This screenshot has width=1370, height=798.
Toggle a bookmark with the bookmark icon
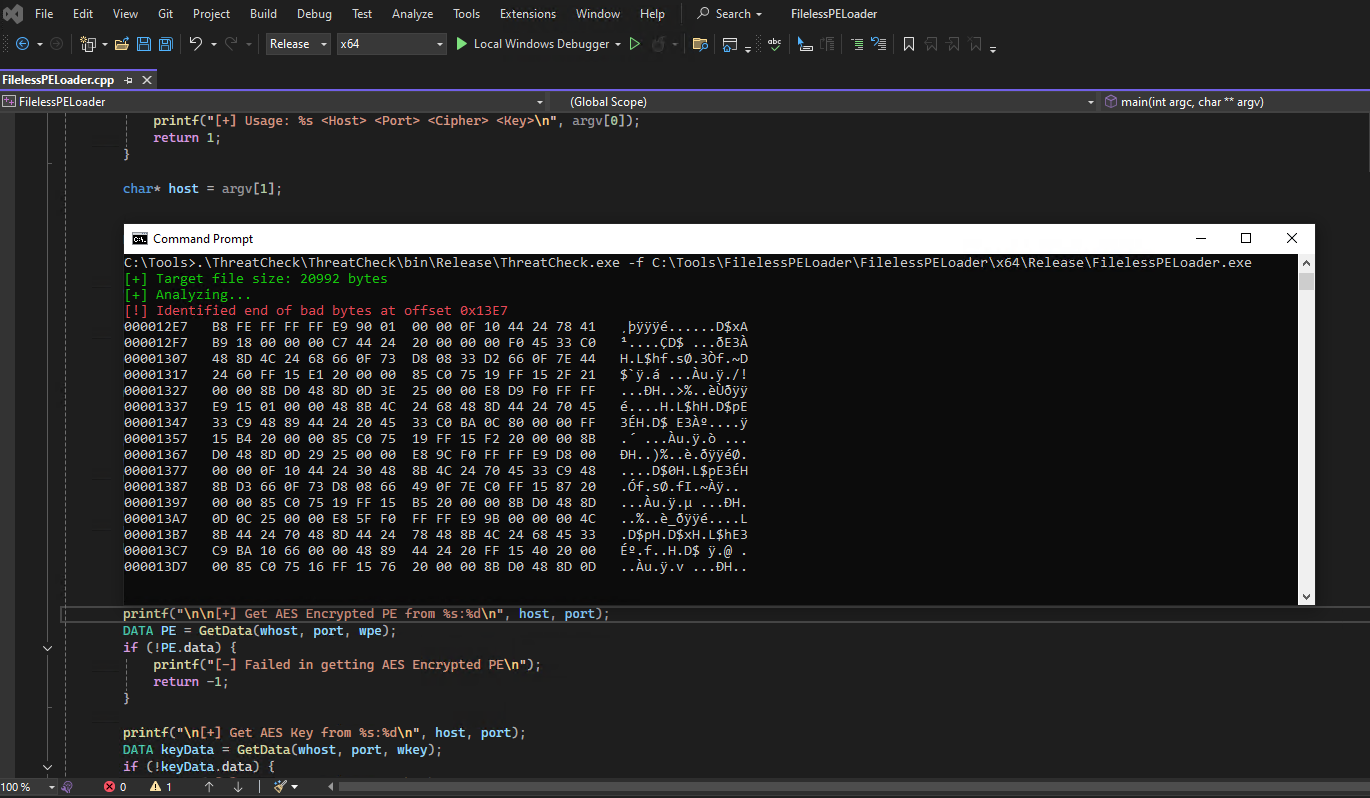(909, 44)
